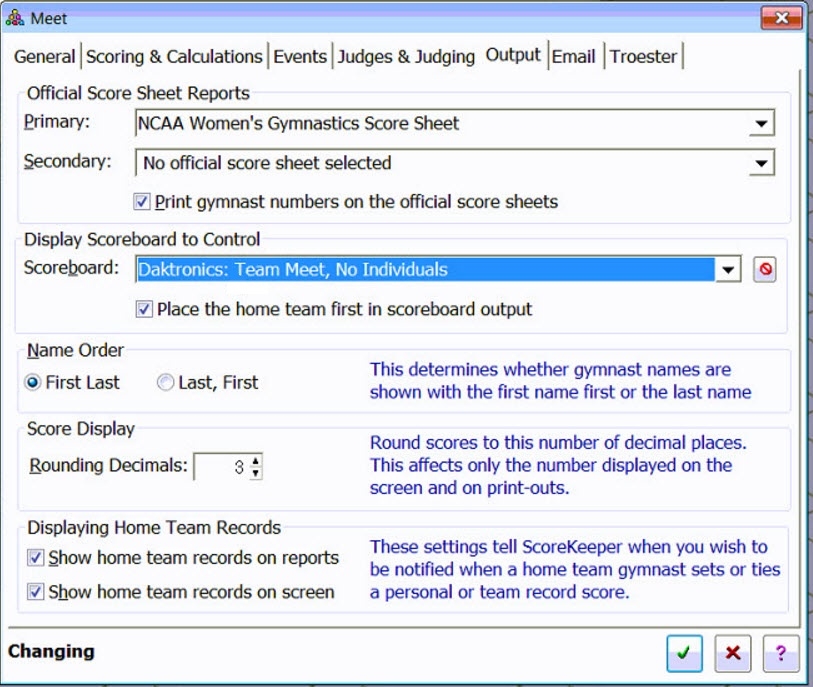Click the red X cancel icon
This screenshot has width=813, height=687.
click(732, 653)
